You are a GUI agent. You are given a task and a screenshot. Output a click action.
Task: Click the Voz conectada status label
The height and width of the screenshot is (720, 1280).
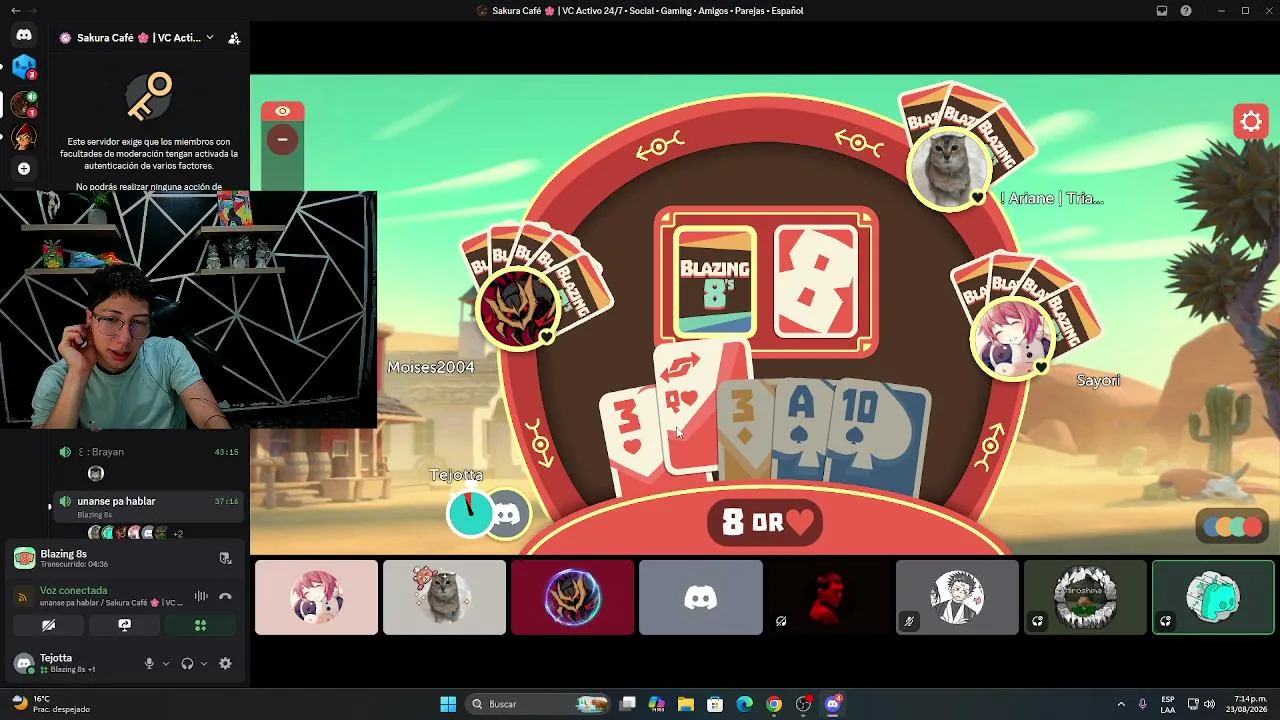click(x=73, y=590)
